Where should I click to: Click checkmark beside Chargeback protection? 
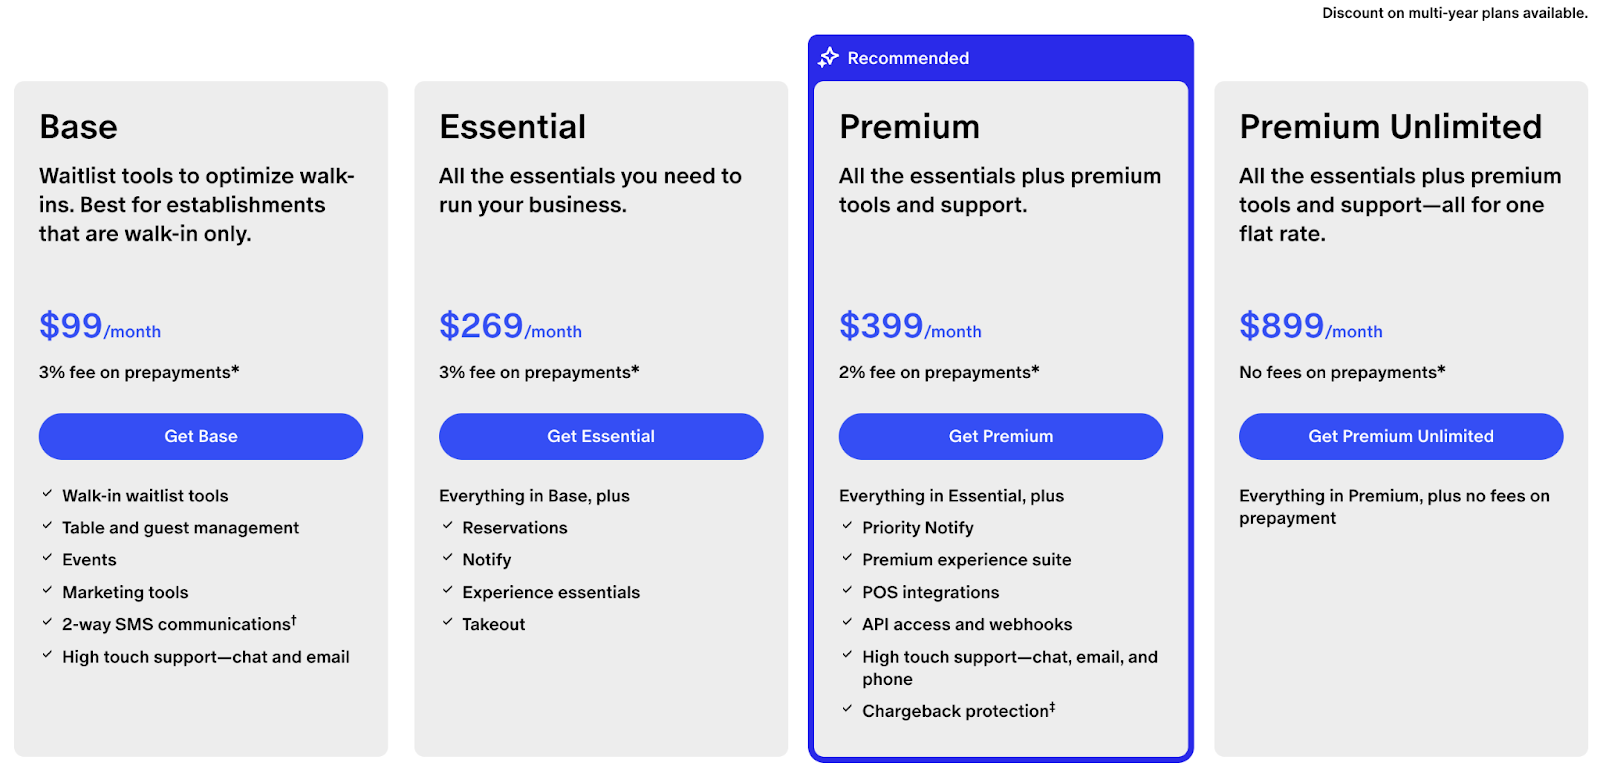pos(847,709)
